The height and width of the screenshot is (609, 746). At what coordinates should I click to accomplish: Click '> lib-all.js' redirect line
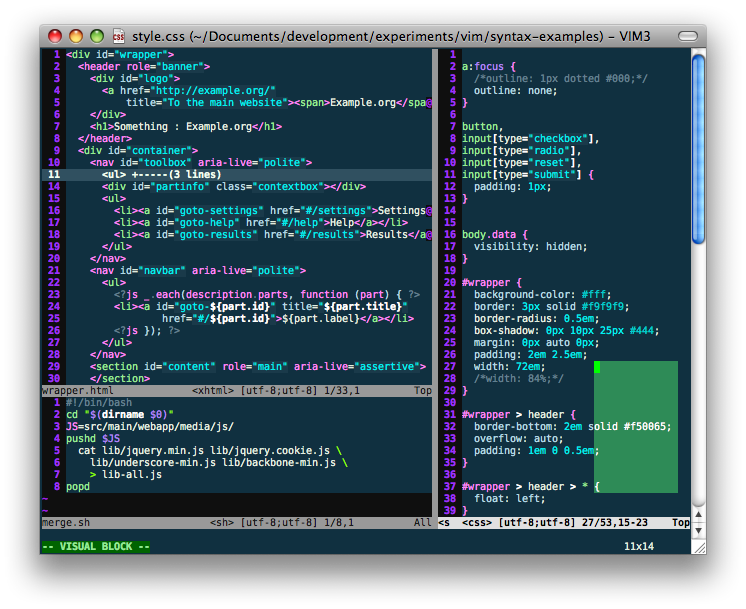click(126, 475)
